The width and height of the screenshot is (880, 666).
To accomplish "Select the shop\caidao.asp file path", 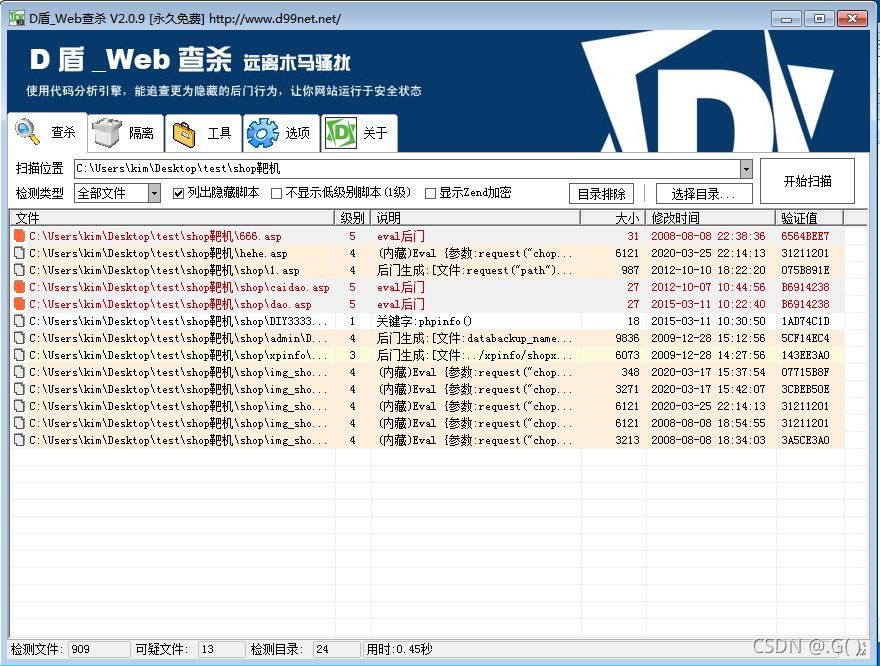I will (x=179, y=287).
